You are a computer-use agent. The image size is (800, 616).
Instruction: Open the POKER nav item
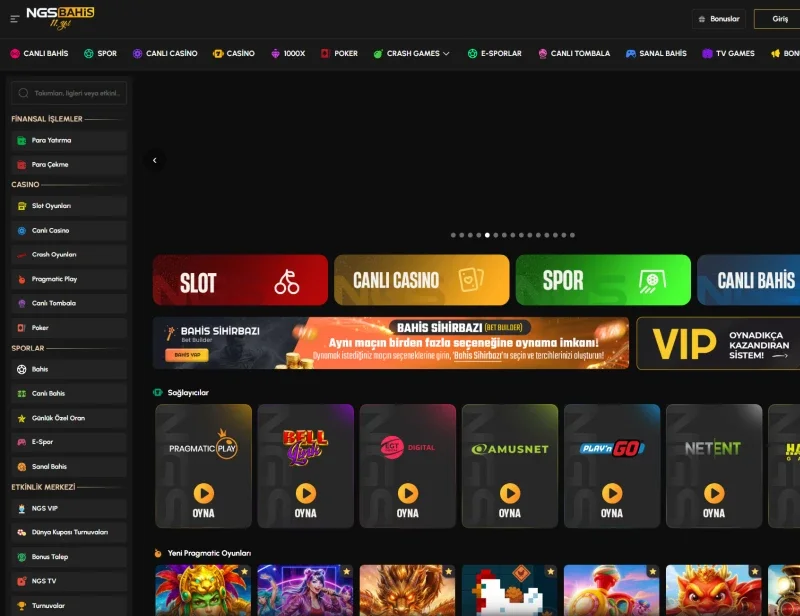339,53
